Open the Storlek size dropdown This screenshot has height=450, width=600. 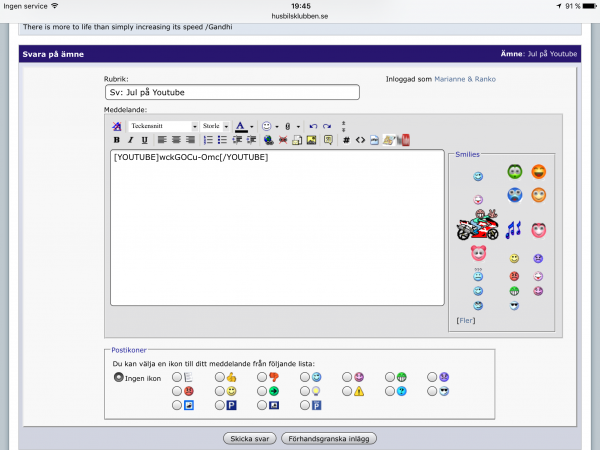coord(215,127)
